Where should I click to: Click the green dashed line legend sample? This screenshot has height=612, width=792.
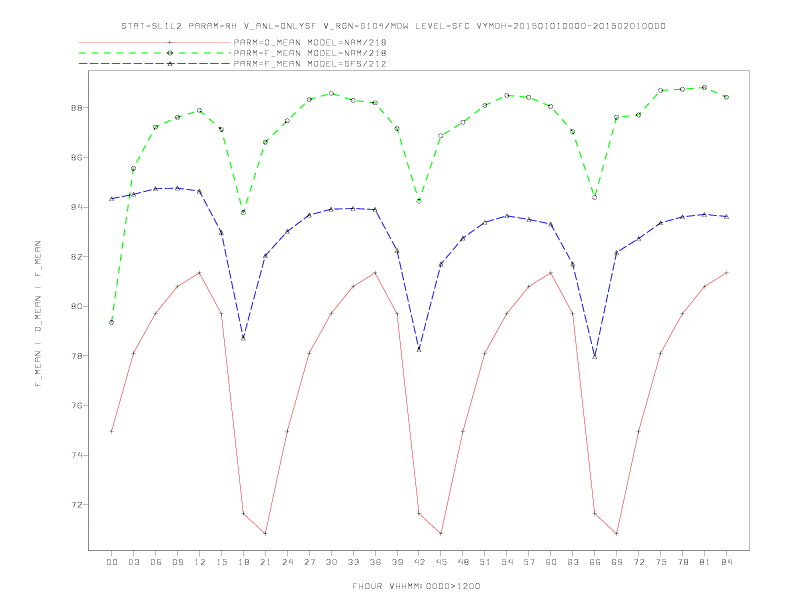[x=155, y=53]
